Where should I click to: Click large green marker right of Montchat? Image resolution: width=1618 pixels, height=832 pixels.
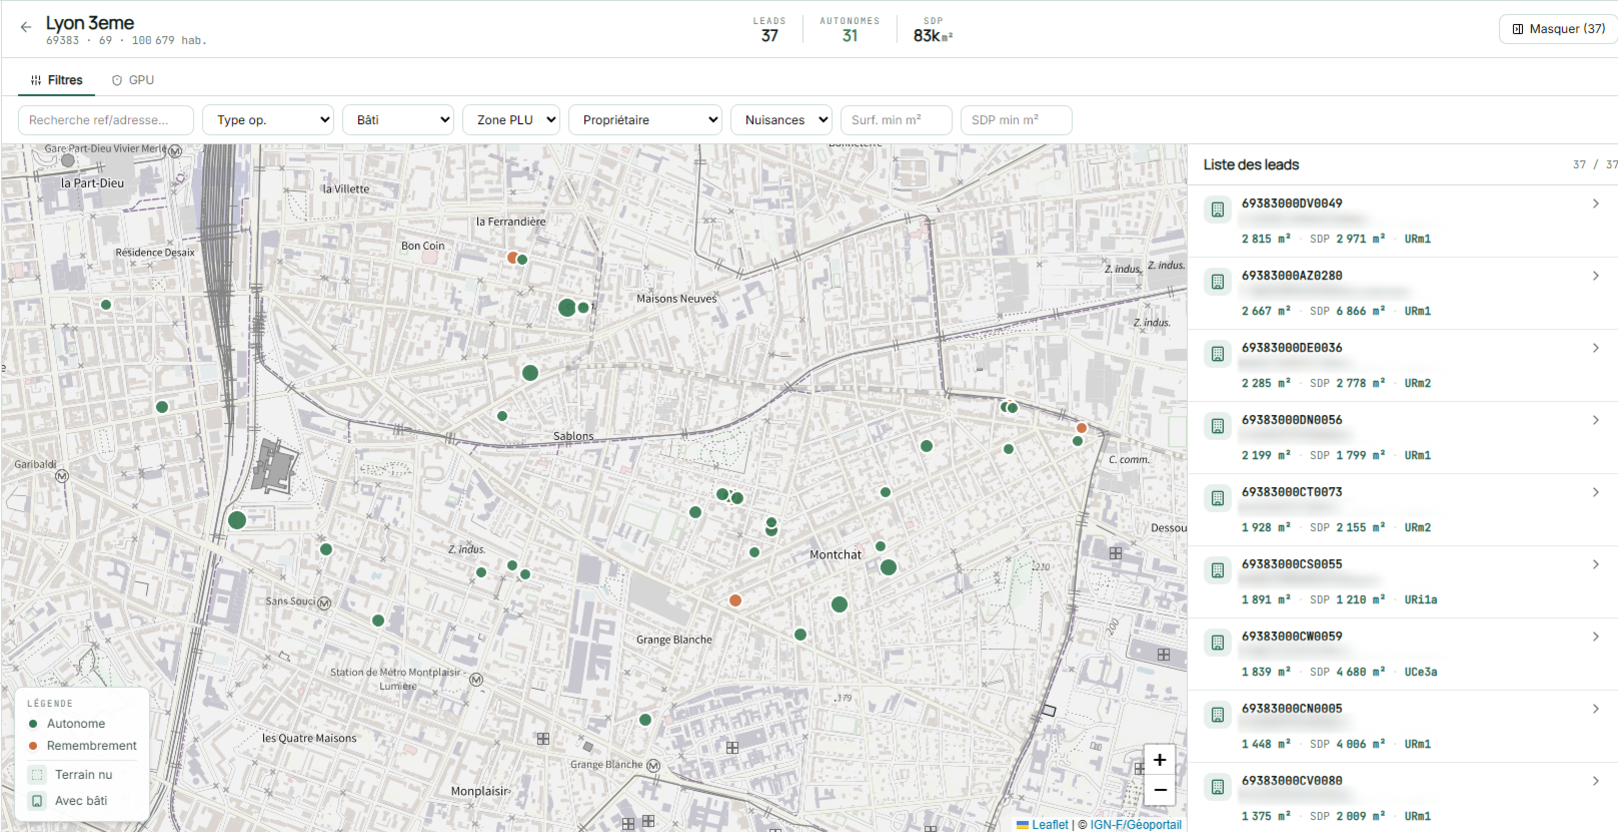tap(888, 567)
